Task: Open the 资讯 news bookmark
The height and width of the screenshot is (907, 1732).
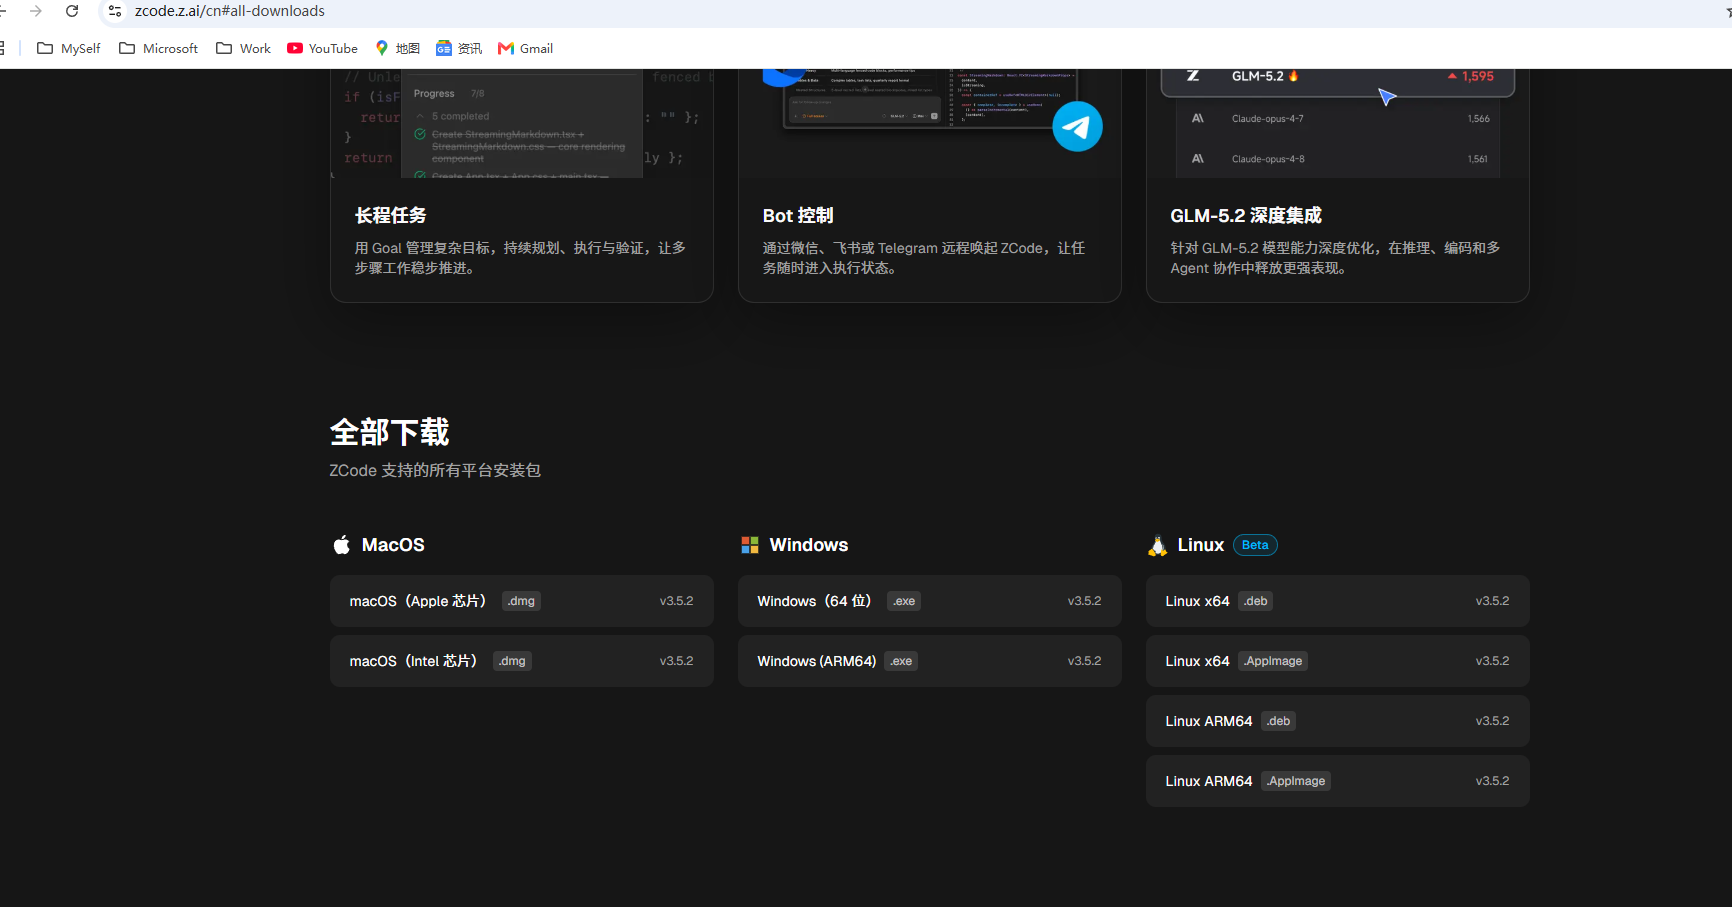Action: 459,48
